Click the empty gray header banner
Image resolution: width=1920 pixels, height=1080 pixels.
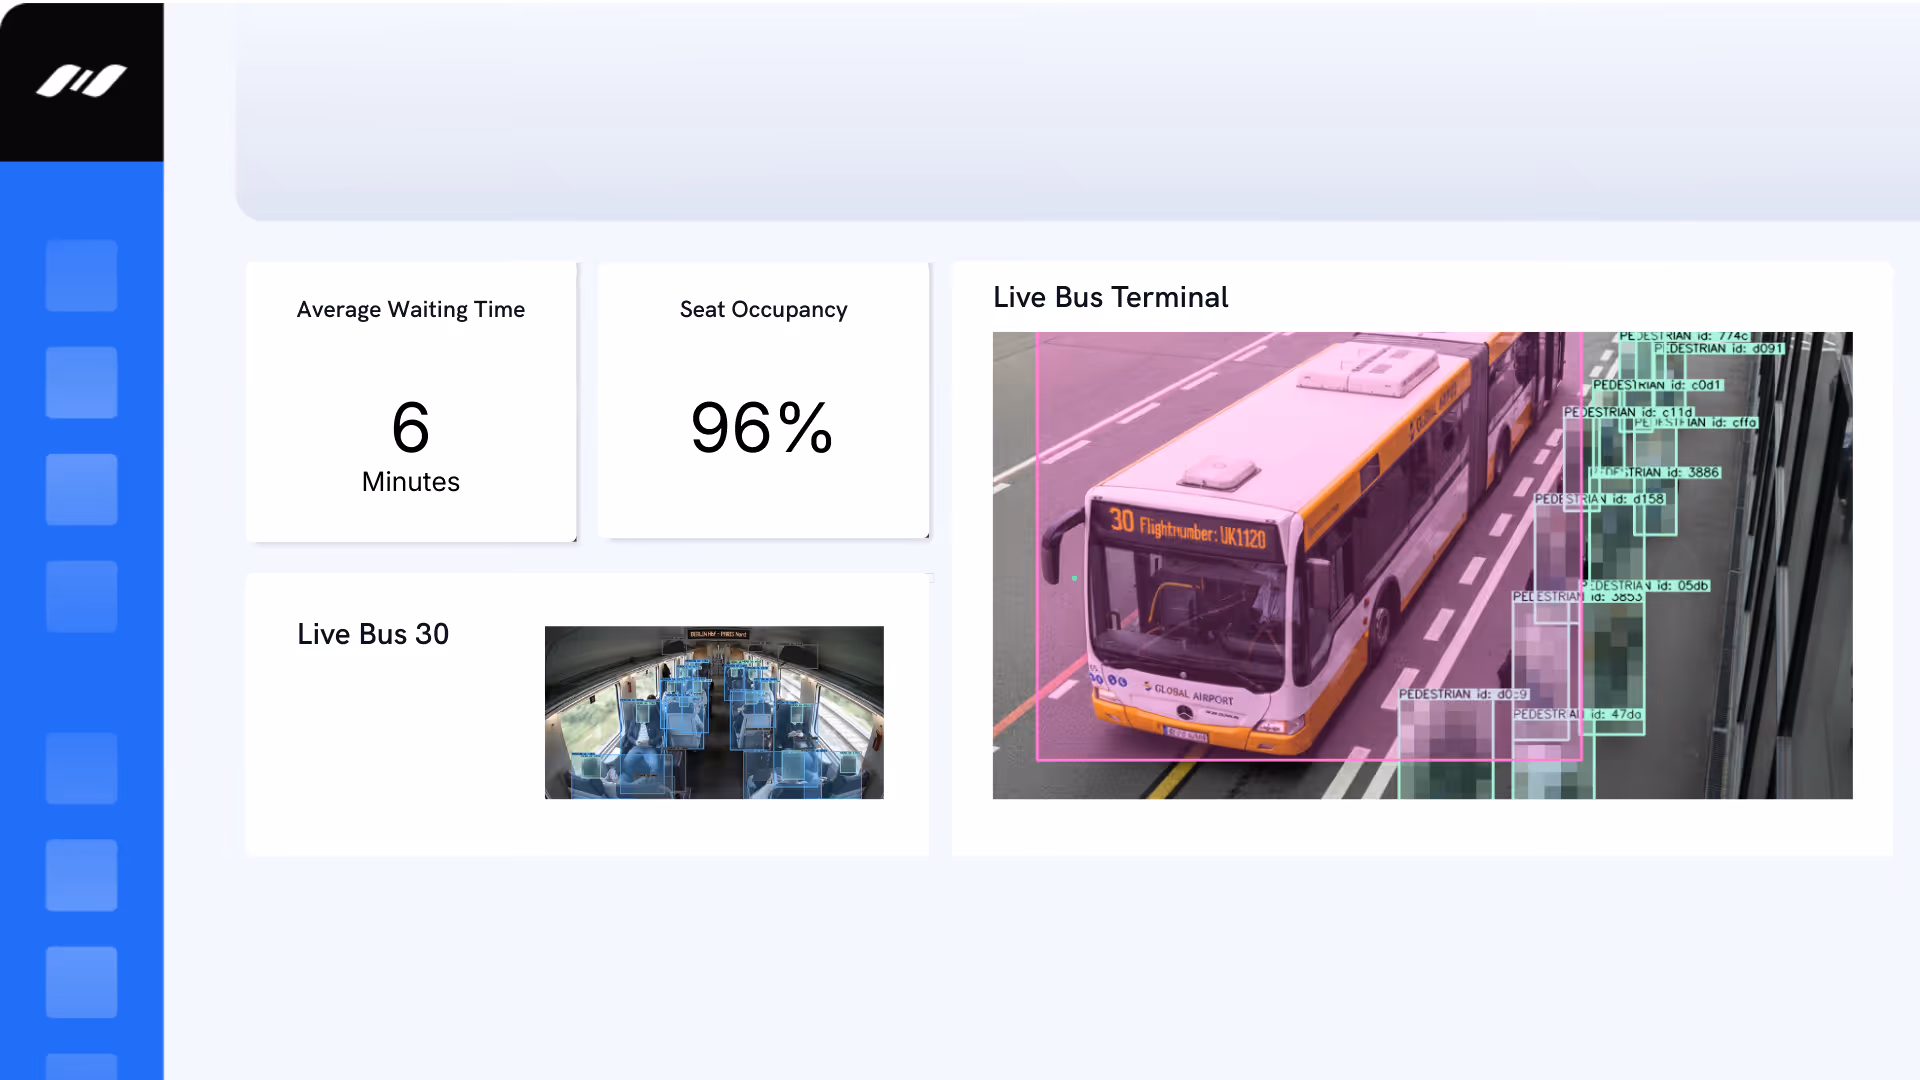click(1077, 110)
